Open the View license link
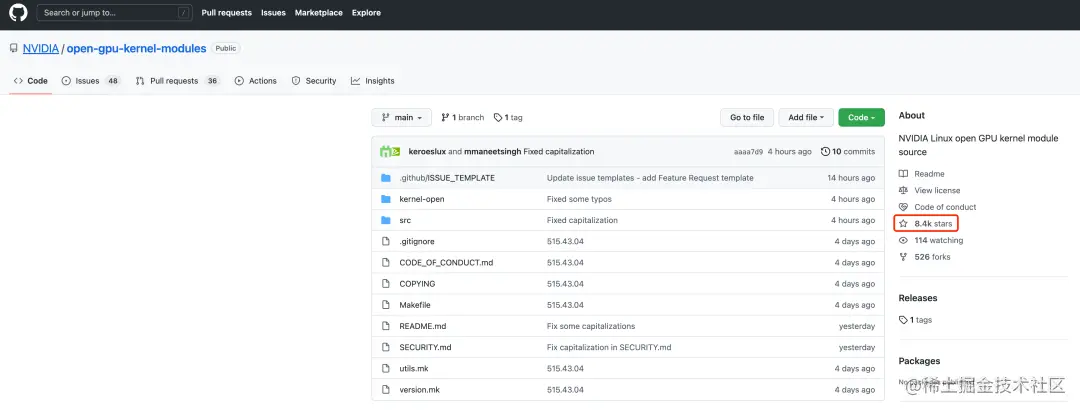The width and height of the screenshot is (1080, 410). pyautogui.click(x=930, y=191)
